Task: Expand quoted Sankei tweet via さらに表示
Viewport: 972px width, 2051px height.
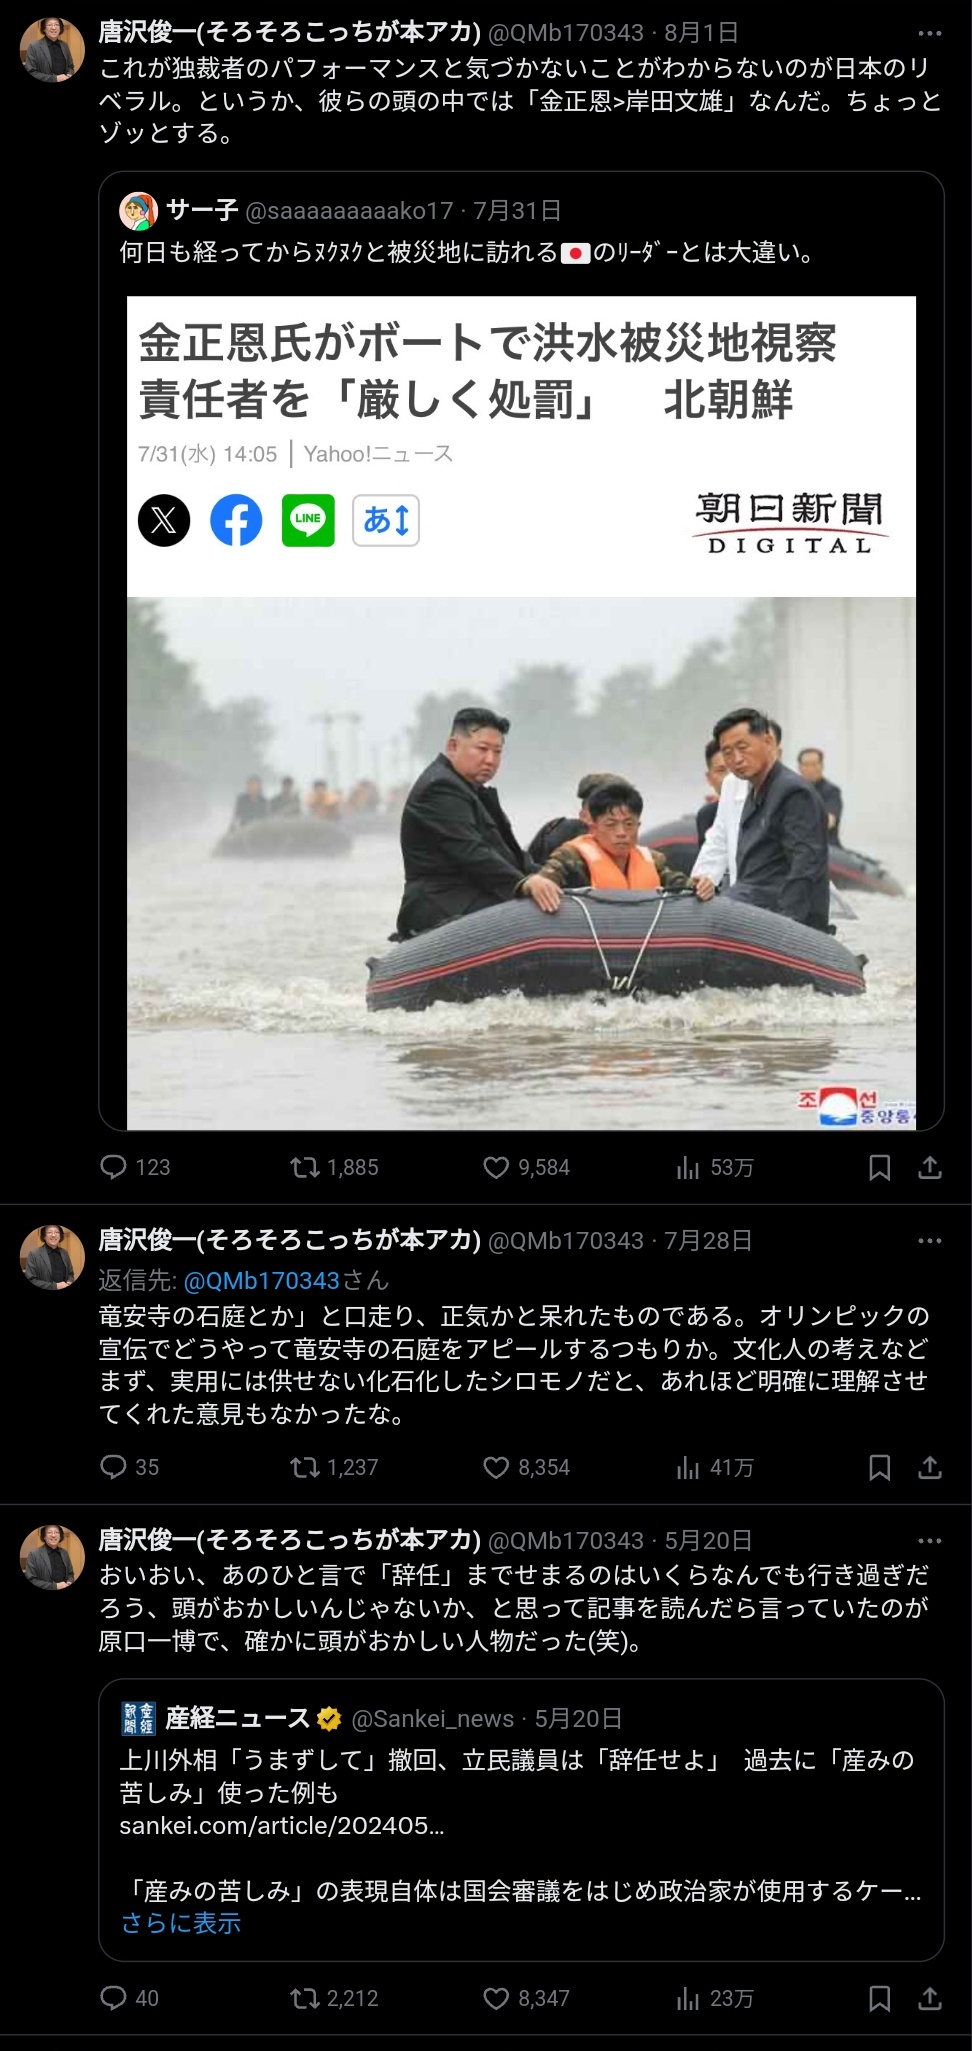Action: click(x=181, y=1923)
